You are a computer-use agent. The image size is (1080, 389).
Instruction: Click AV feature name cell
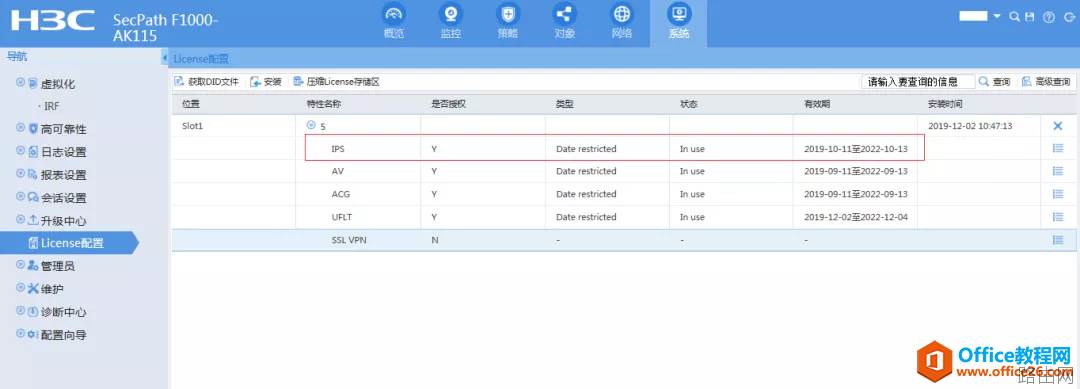[337, 171]
